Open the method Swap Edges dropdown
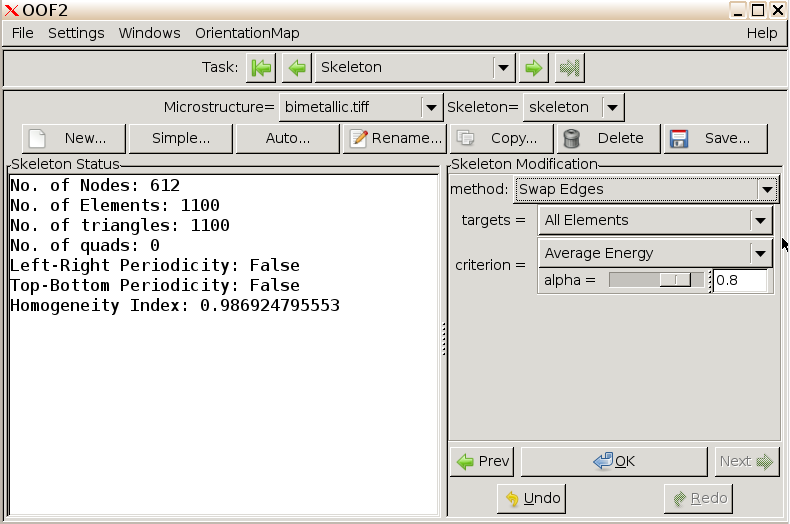 tap(646, 189)
